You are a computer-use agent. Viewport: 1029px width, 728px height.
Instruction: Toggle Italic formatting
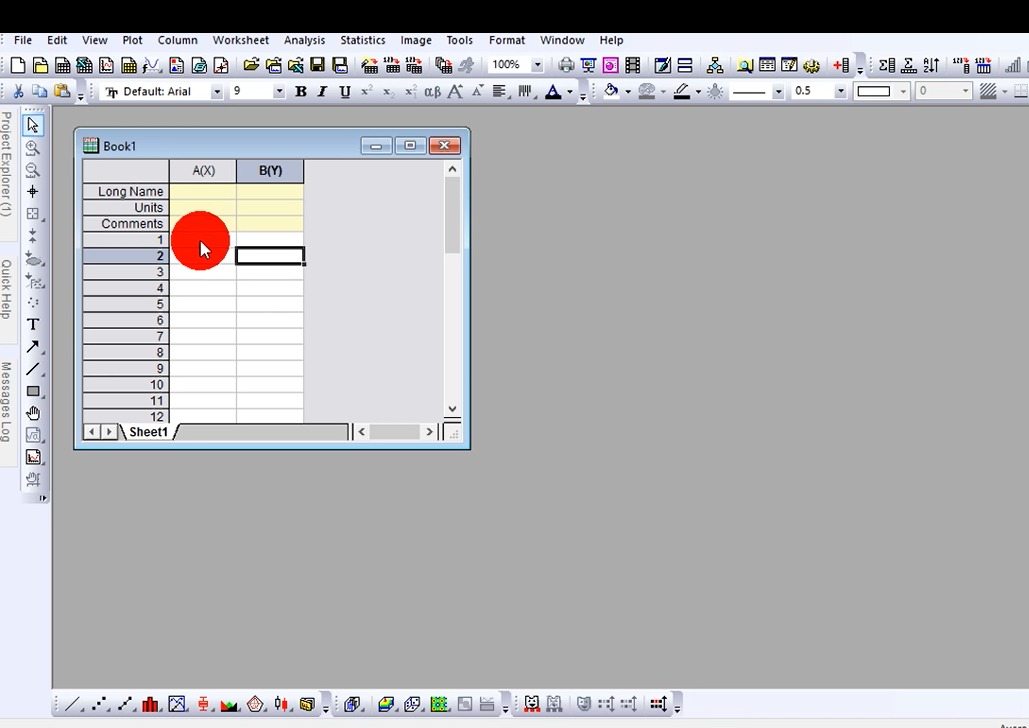[322, 91]
